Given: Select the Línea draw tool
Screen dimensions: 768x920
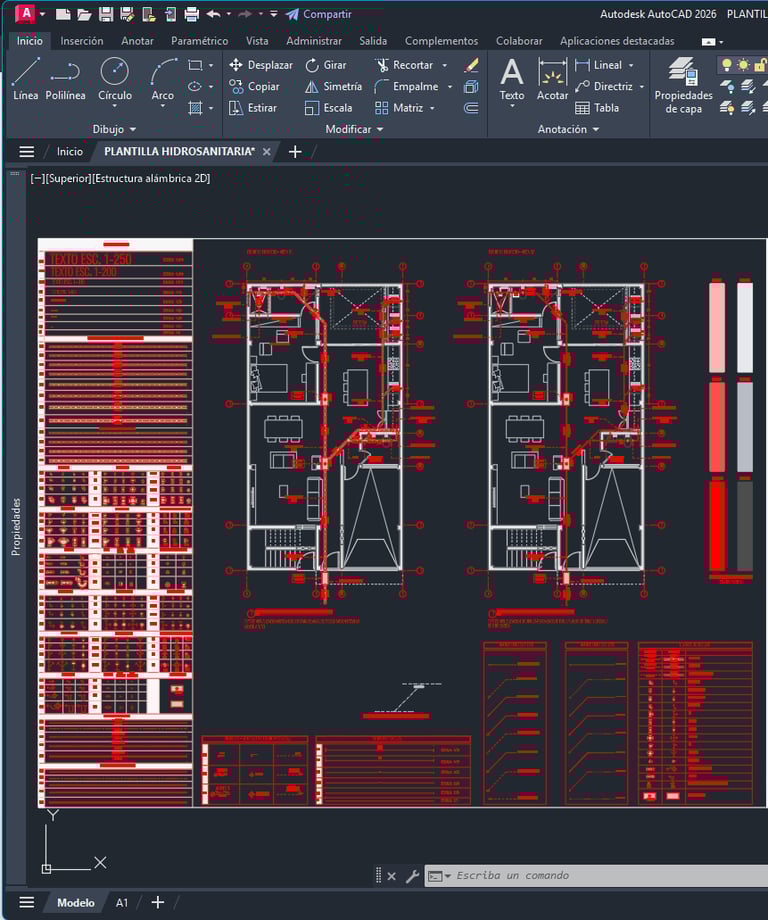Looking at the screenshot, I should point(26,79).
